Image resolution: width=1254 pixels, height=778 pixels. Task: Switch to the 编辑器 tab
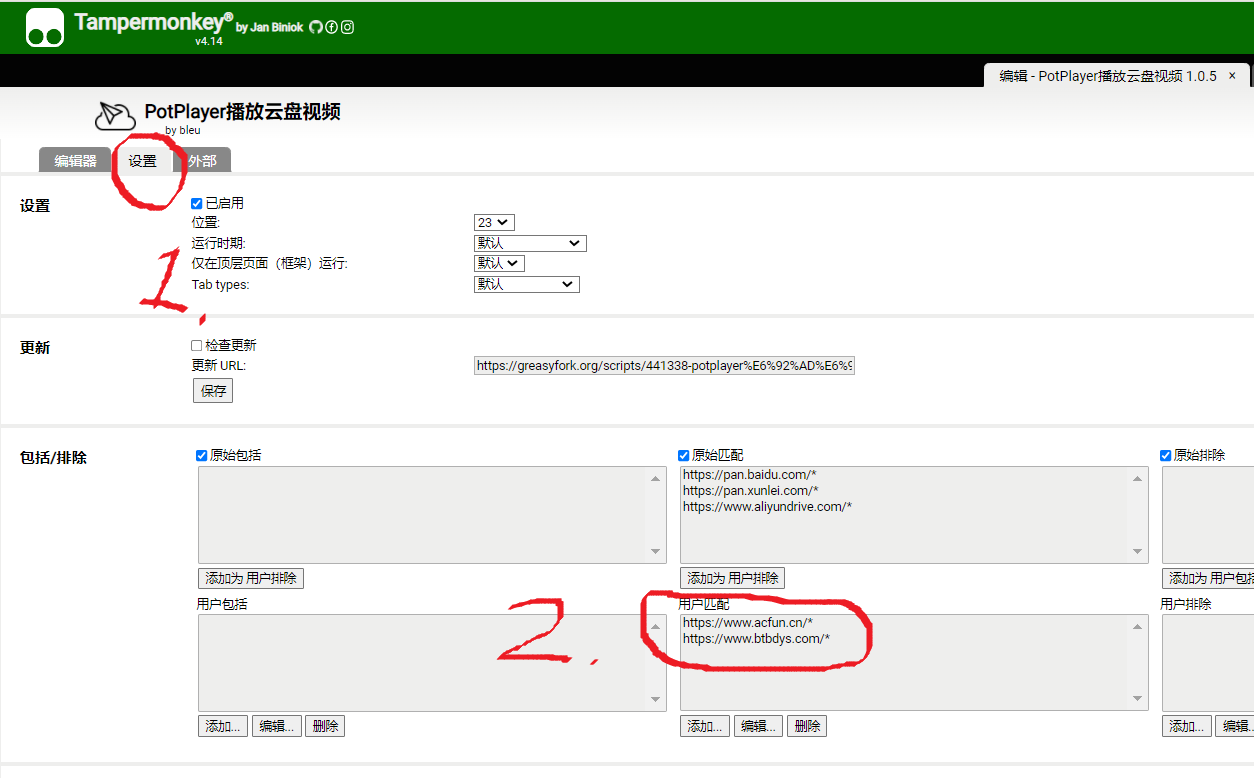click(76, 161)
